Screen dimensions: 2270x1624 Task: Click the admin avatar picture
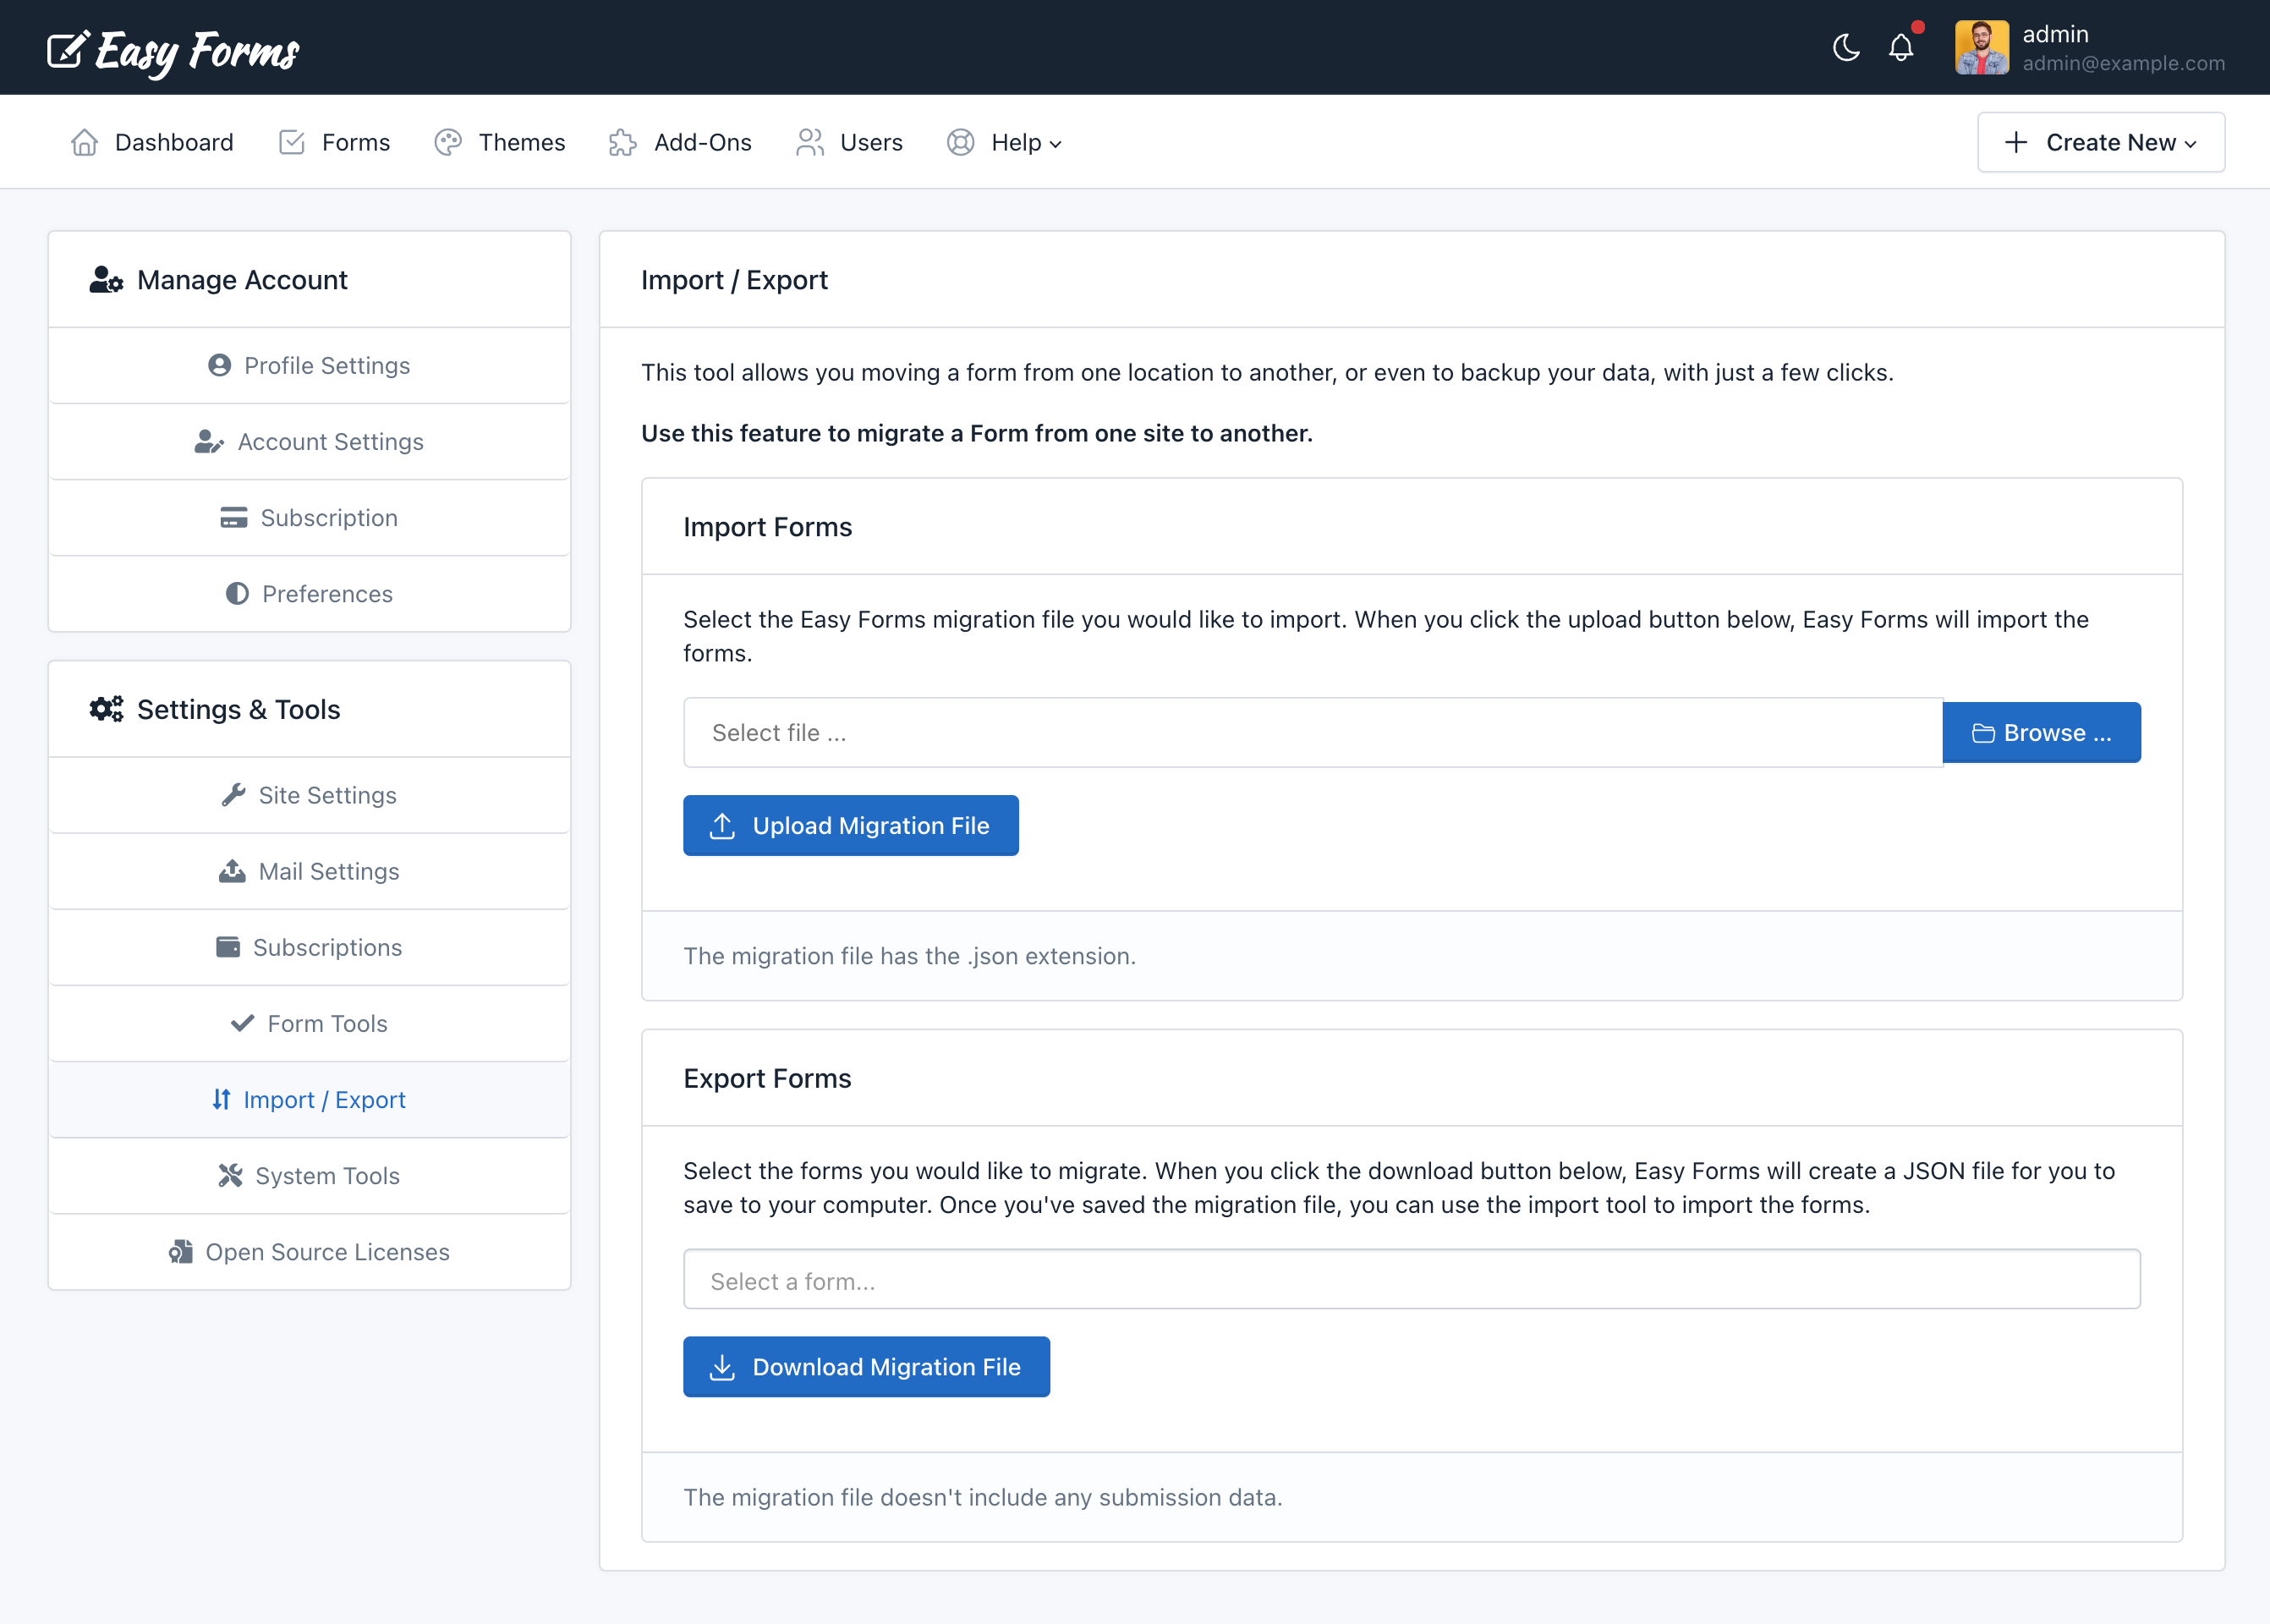tap(1982, 47)
